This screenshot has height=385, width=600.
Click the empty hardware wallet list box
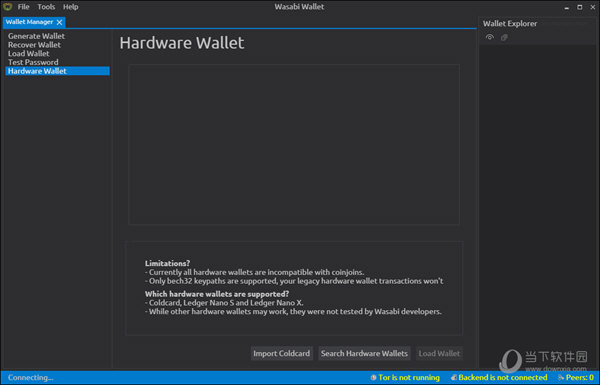pyautogui.click(x=294, y=145)
